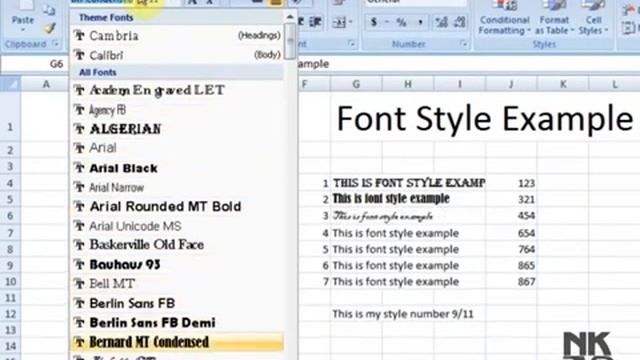
Task: Click the TrueType icon beside Arial Black
Action: [x=79, y=168]
